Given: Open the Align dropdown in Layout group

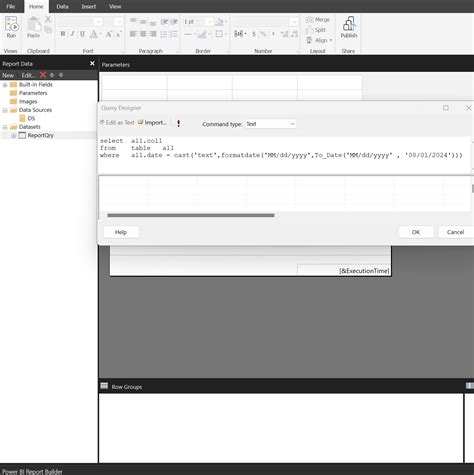Looking at the screenshot, I should (x=319, y=40).
